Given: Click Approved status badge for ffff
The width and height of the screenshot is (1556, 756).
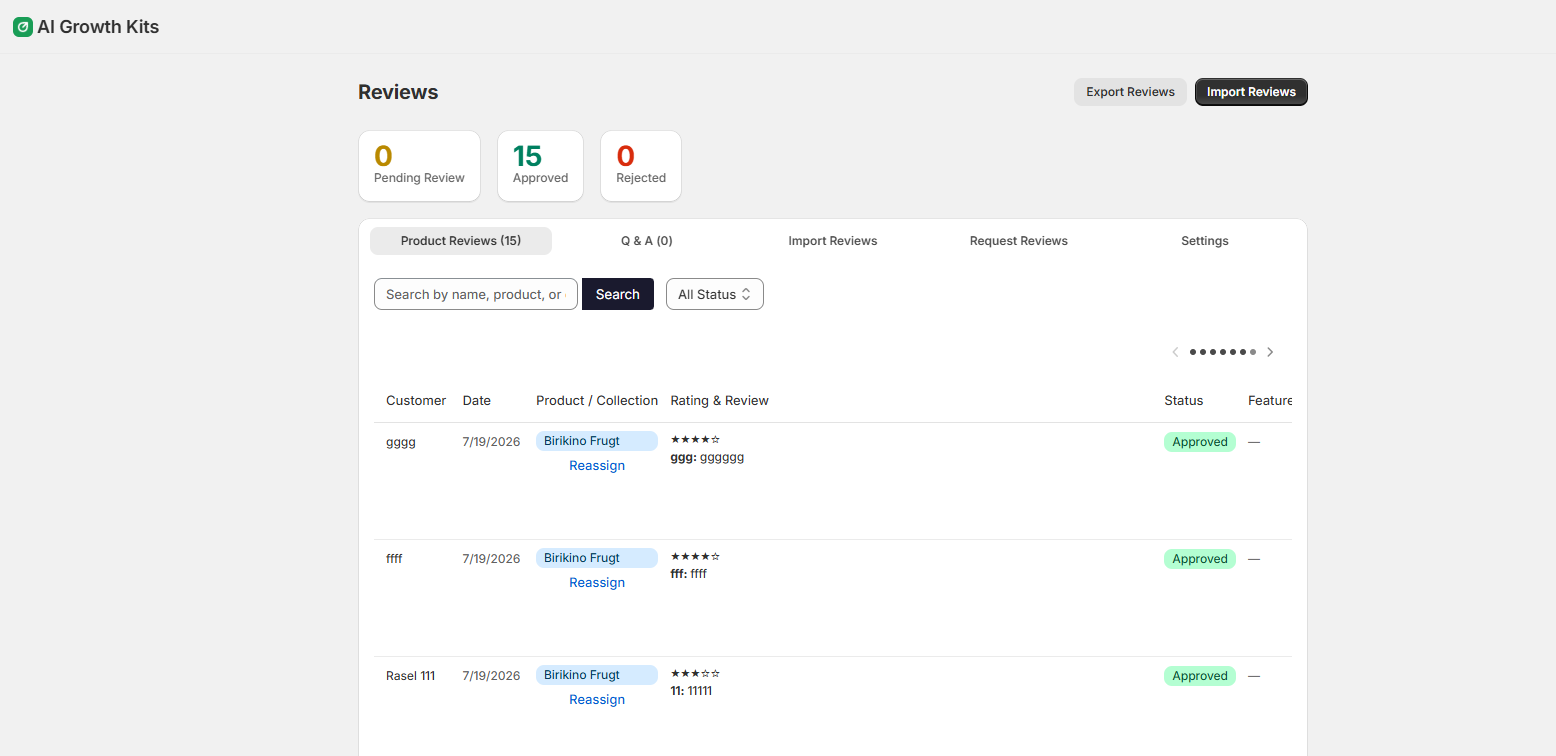Looking at the screenshot, I should [1200, 559].
